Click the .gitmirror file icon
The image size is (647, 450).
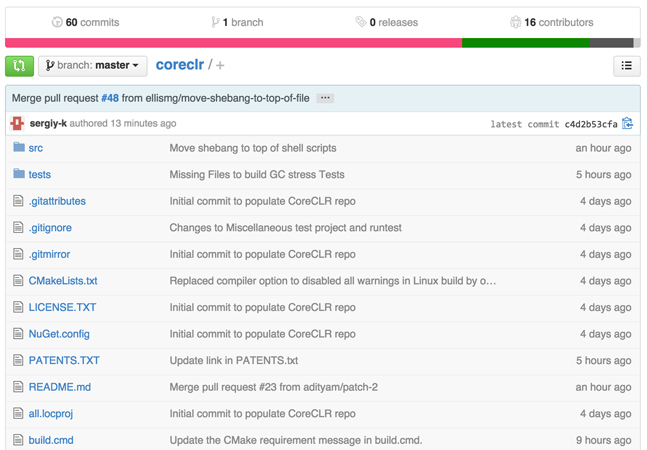pyautogui.click(x=18, y=254)
